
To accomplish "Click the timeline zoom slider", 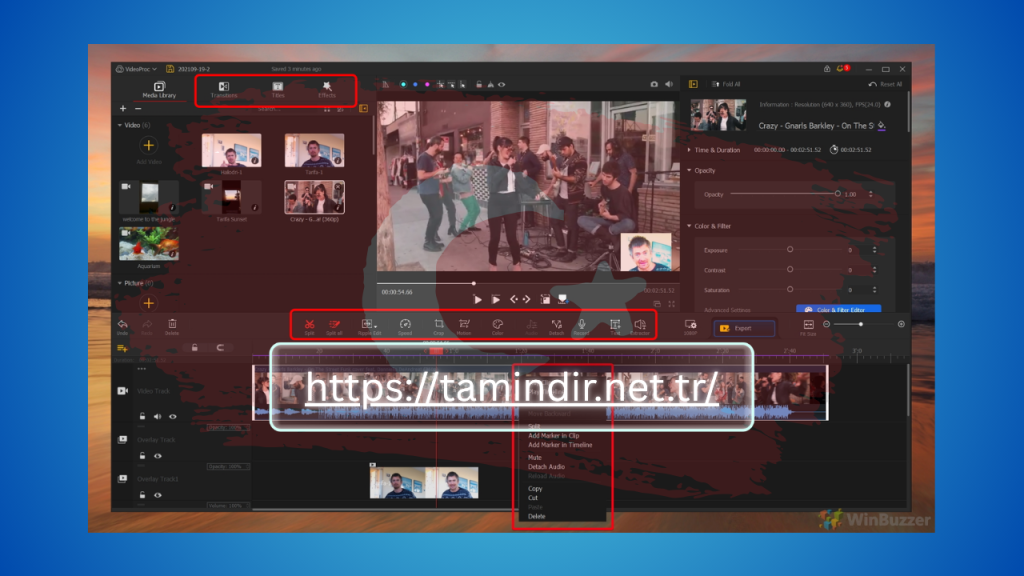I will coord(861,325).
